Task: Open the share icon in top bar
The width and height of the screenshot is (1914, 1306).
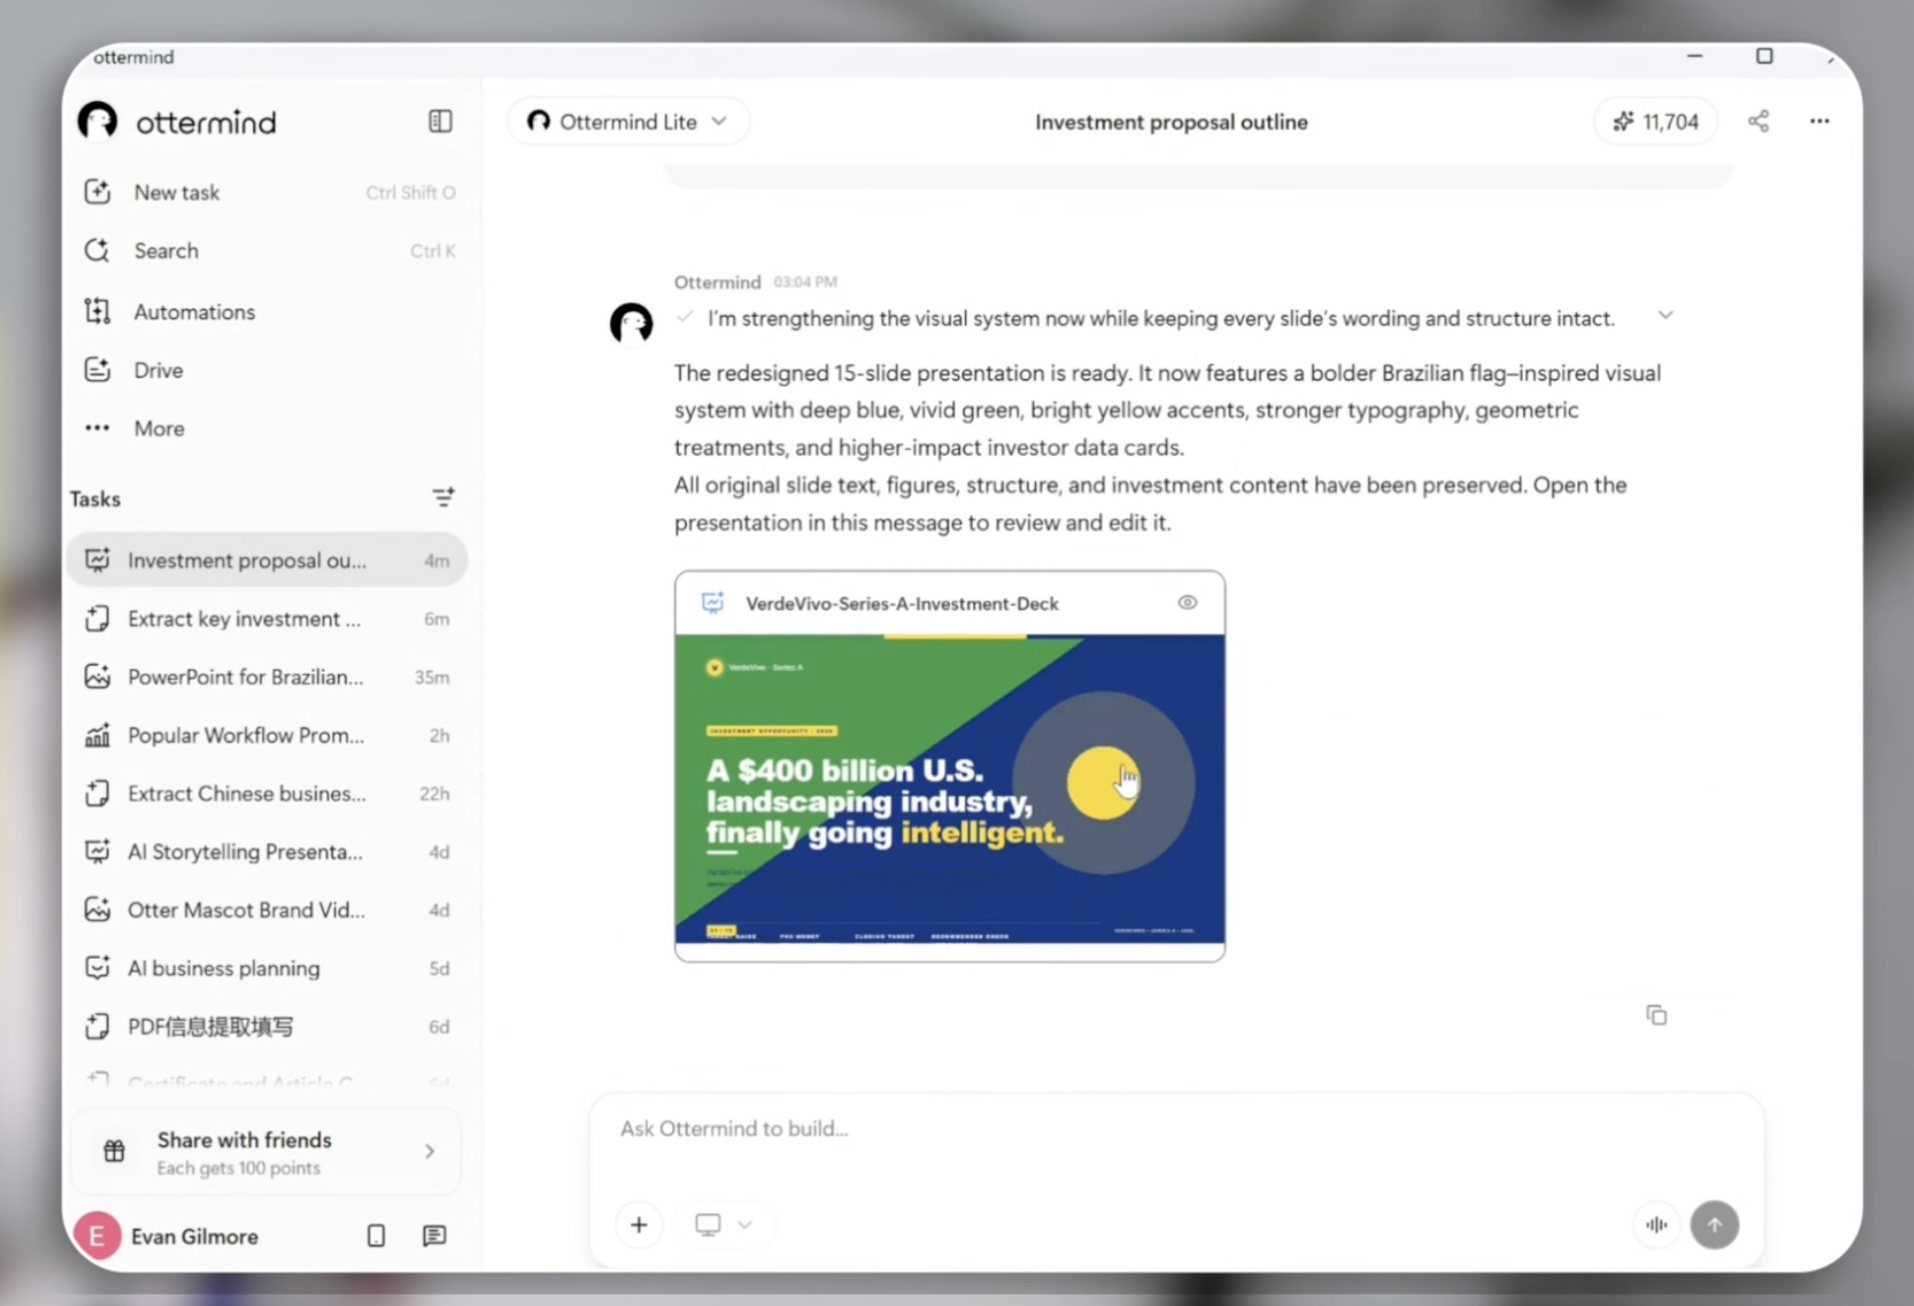Action: click(x=1758, y=121)
